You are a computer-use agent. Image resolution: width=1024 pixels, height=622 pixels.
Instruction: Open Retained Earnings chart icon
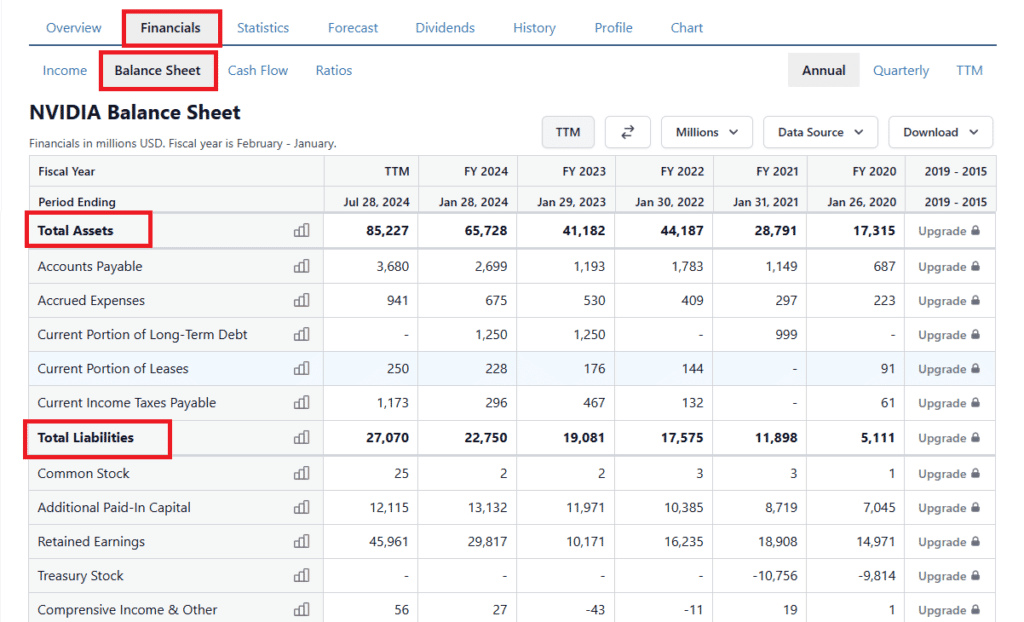tap(301, 542)
